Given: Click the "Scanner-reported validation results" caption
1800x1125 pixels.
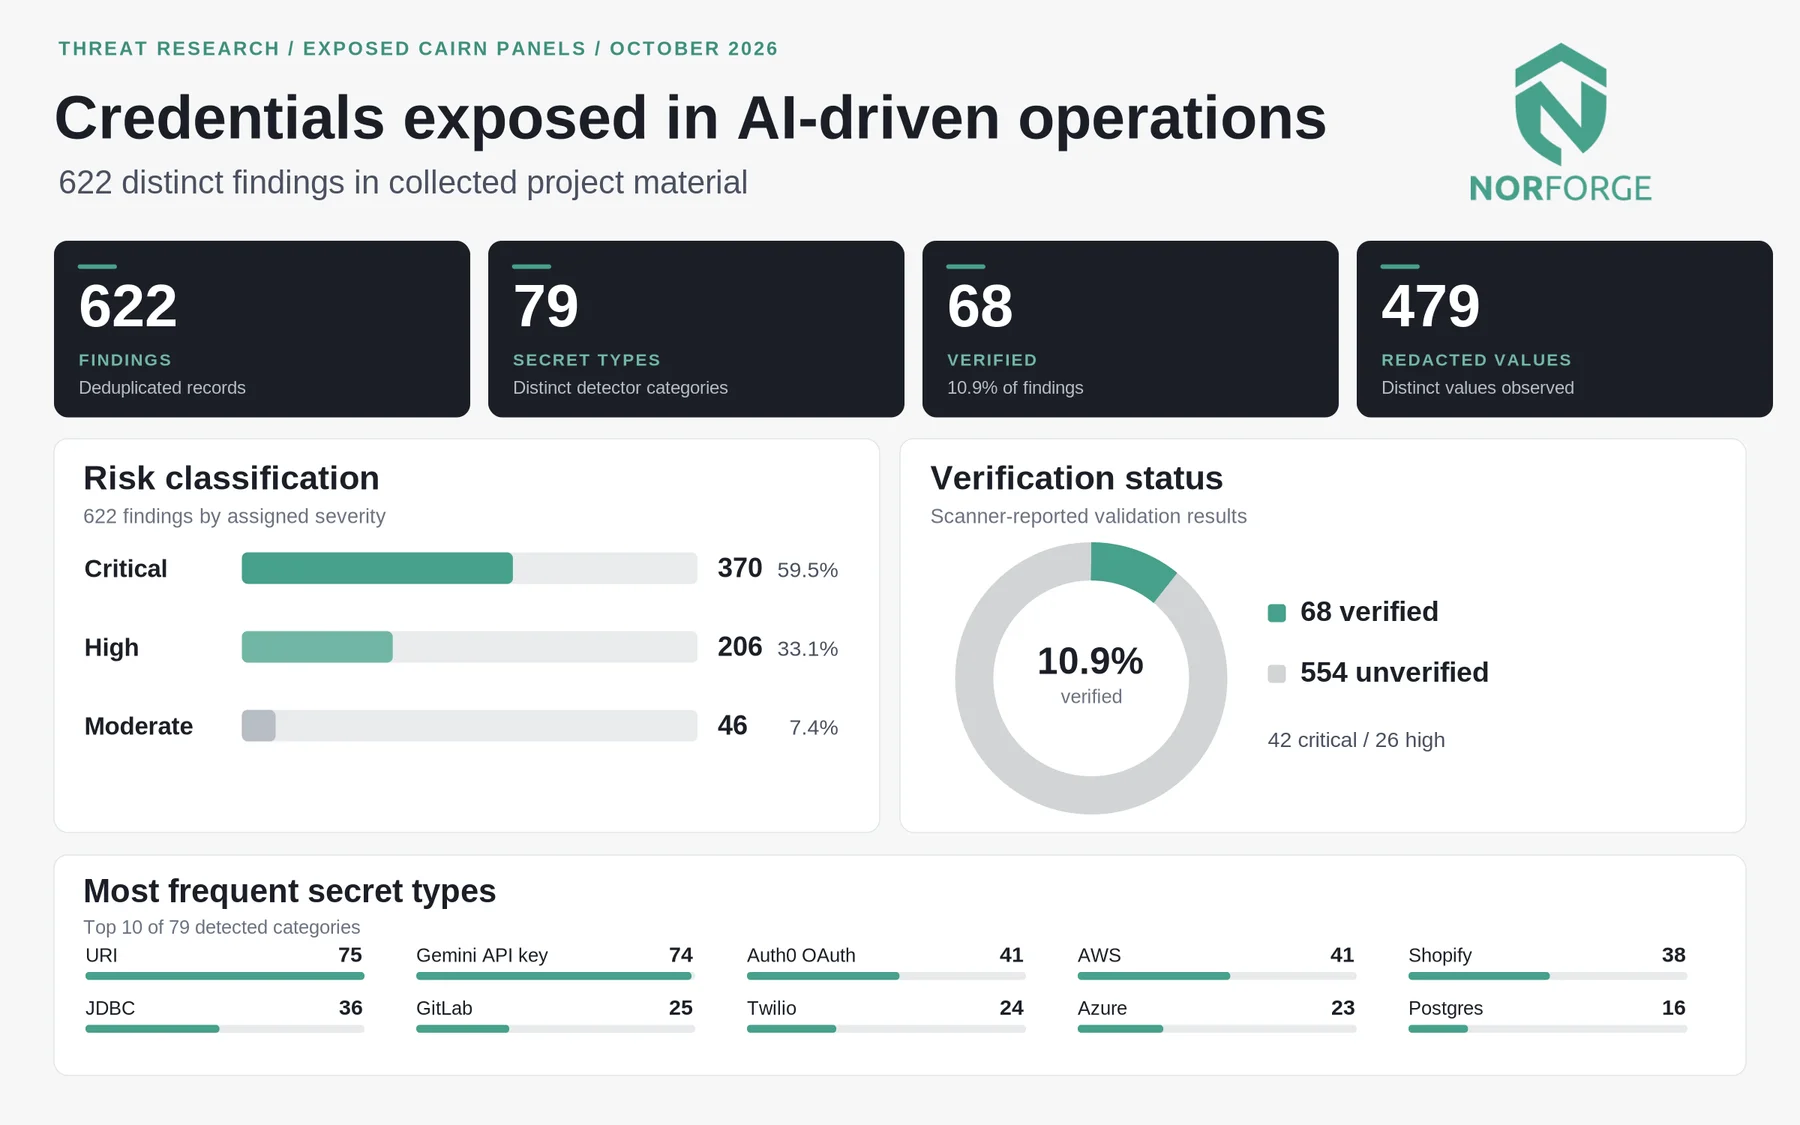Looking at the screenshot, I should pos(1088,516).
